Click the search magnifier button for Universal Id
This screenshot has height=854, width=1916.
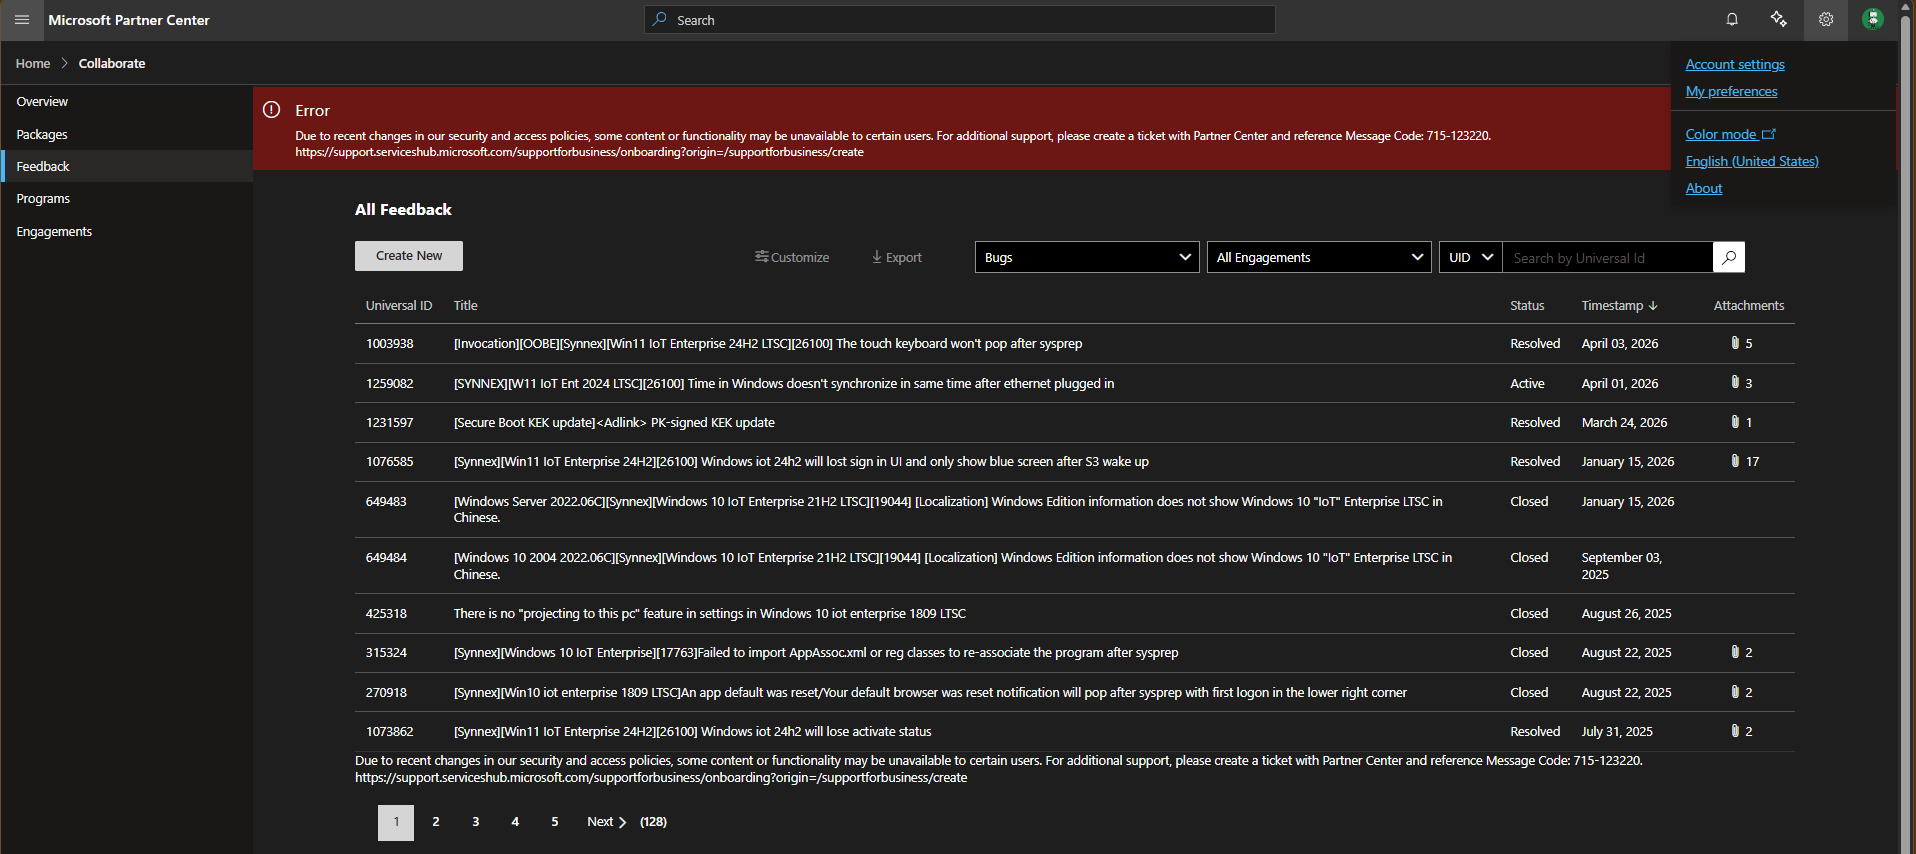[x=1729, y=257]
